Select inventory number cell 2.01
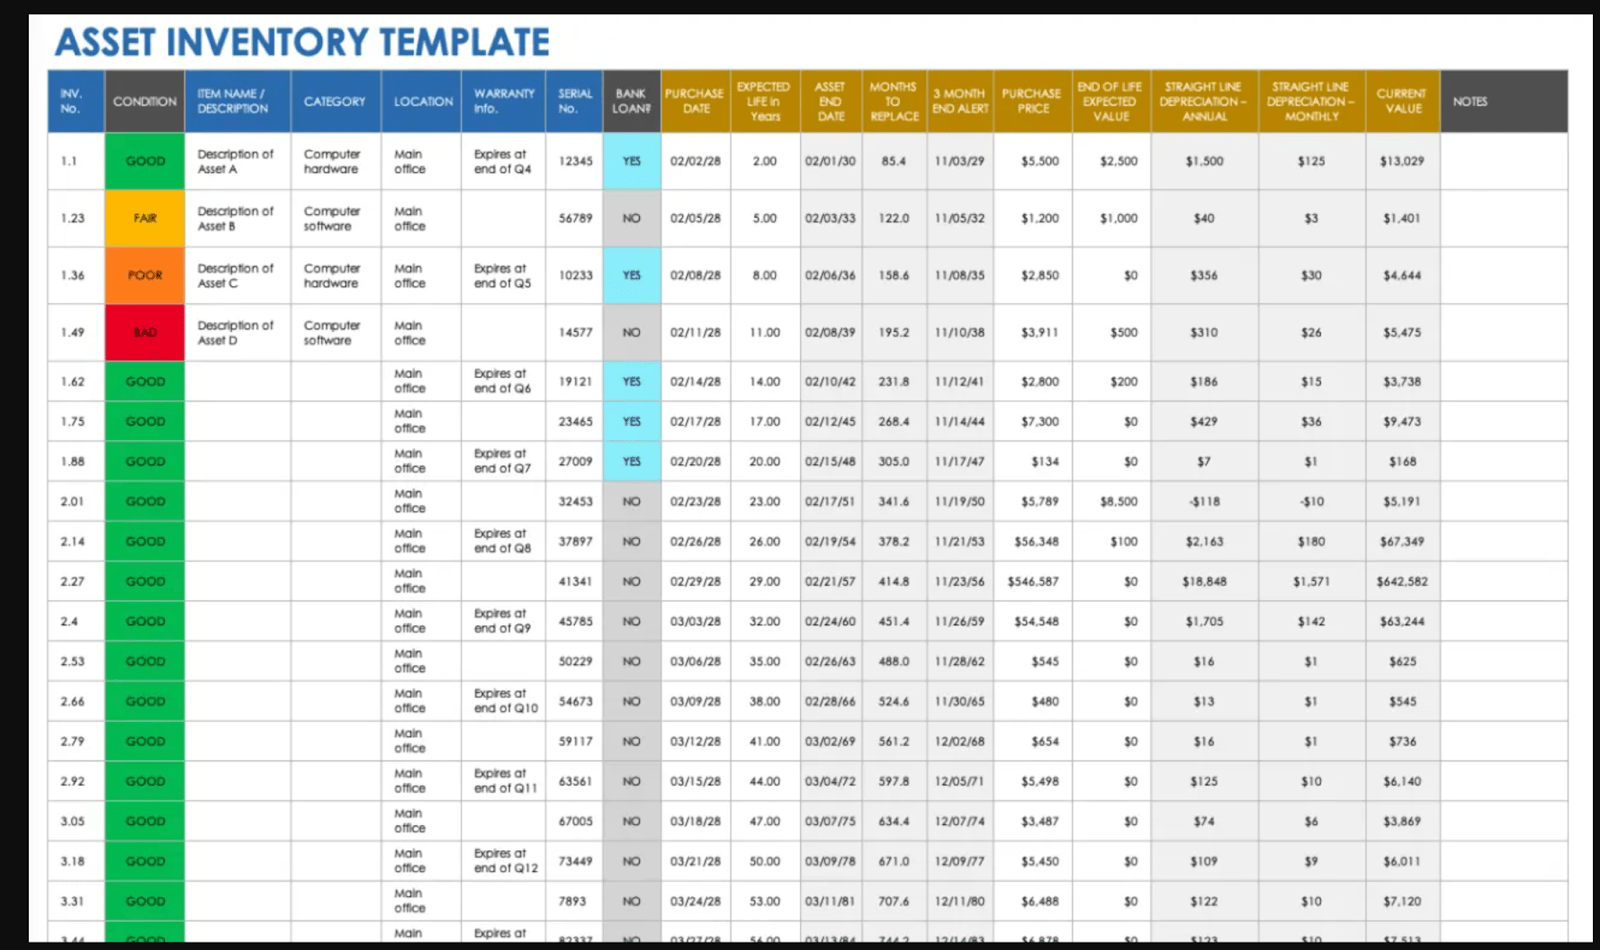The height and width of the screenshot is (950, 1600). (x=76, y=501)
